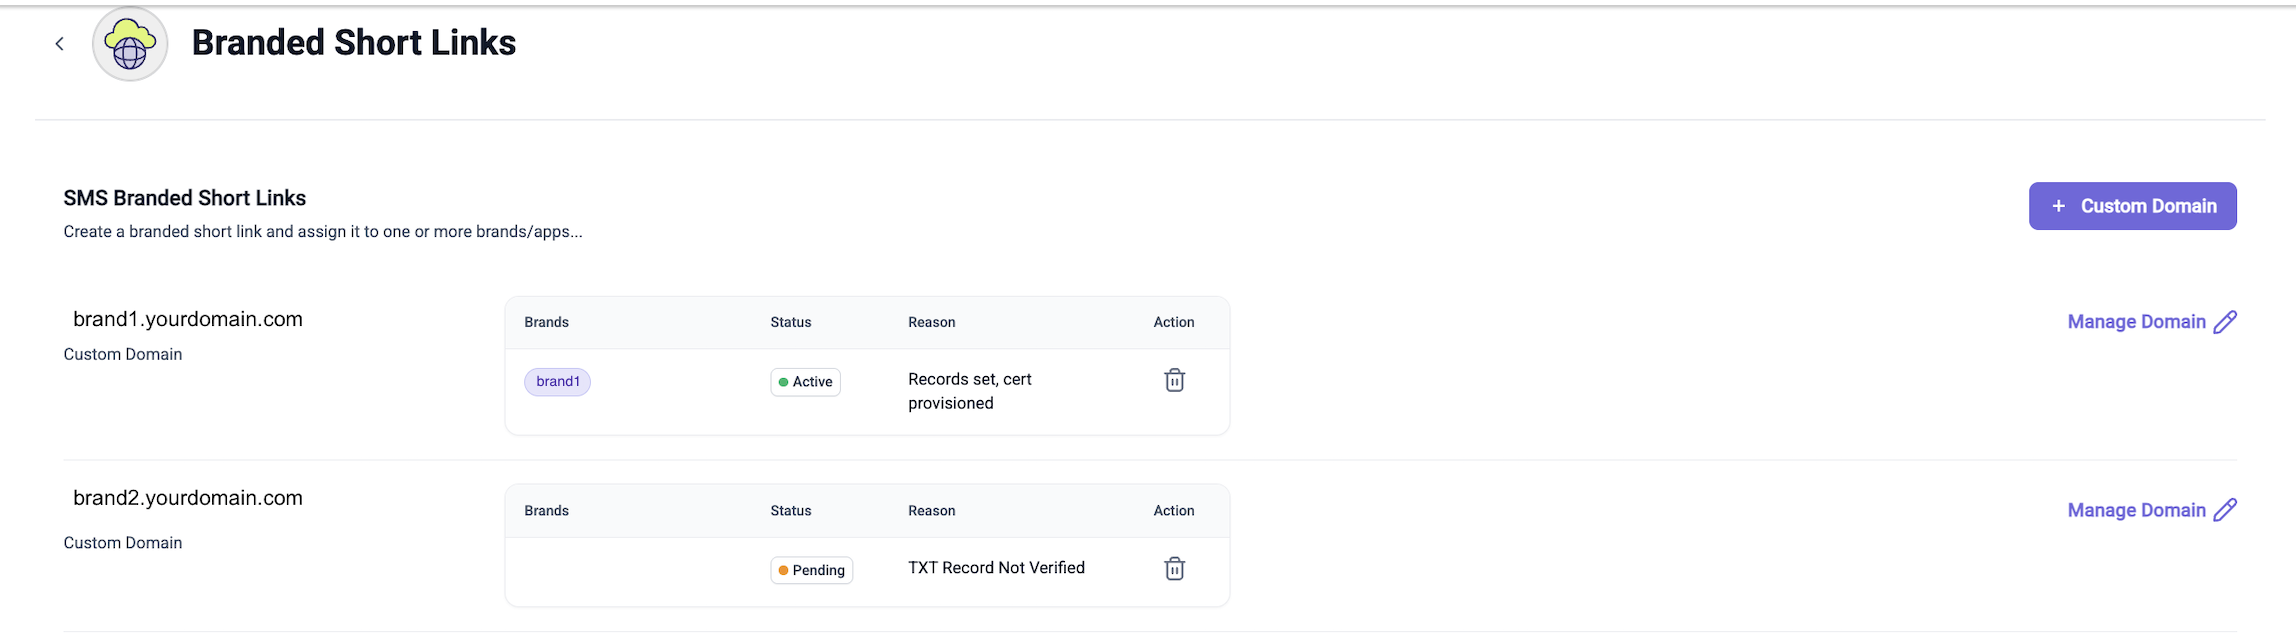The height and width of the screenshot is (636, 2296).
Task: Select the brand1 tag chip
Action: tap(558, 382)
